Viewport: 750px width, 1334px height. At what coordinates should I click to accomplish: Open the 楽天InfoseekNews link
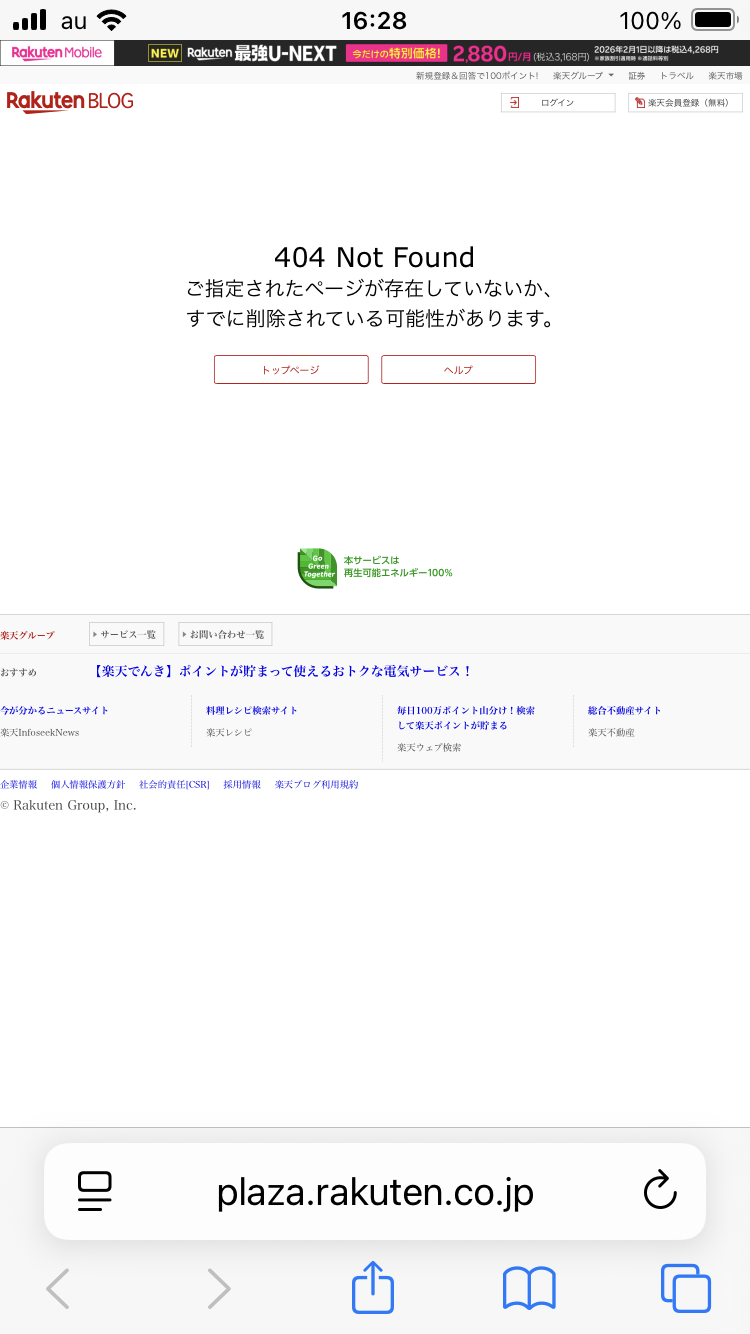tap(40, 732)
